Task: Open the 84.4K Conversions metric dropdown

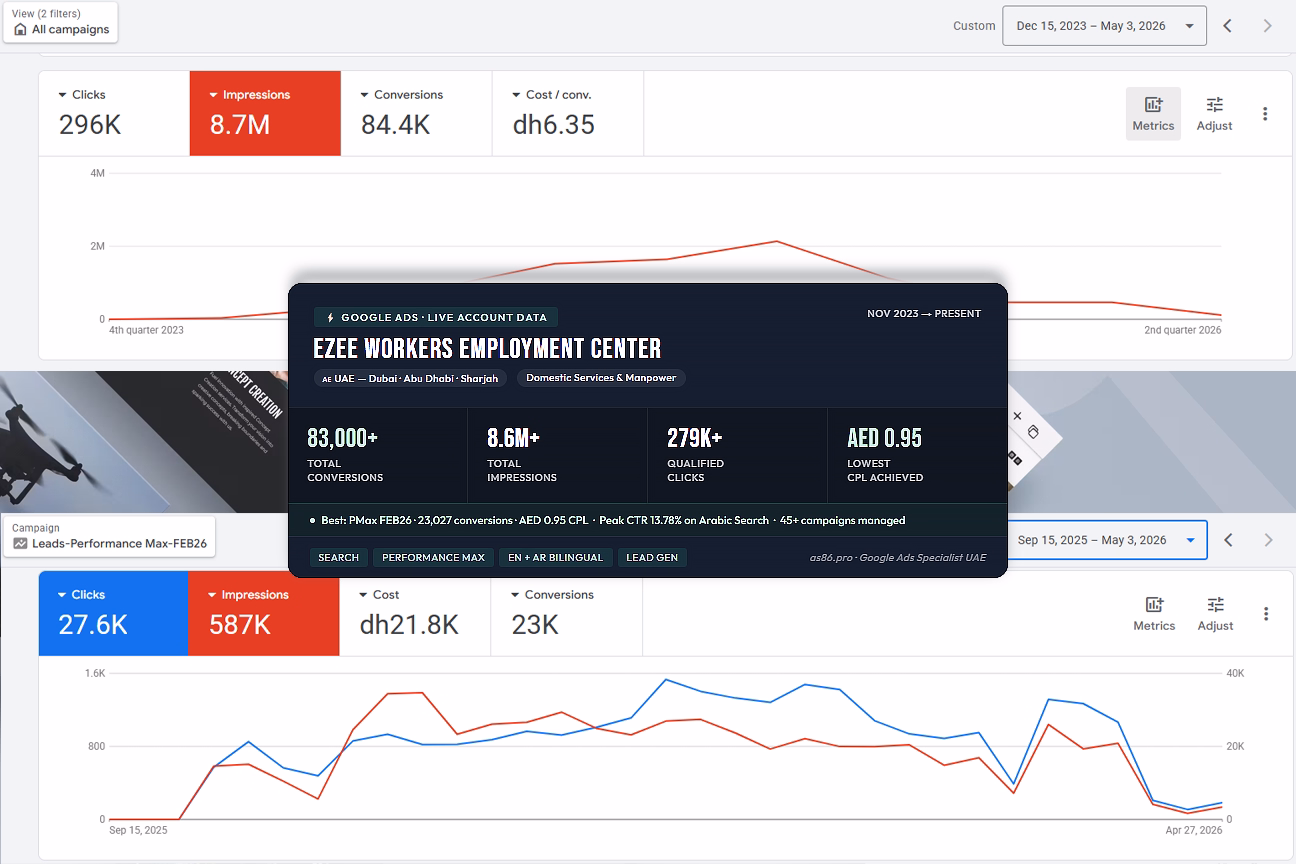Action: (416, 113)
